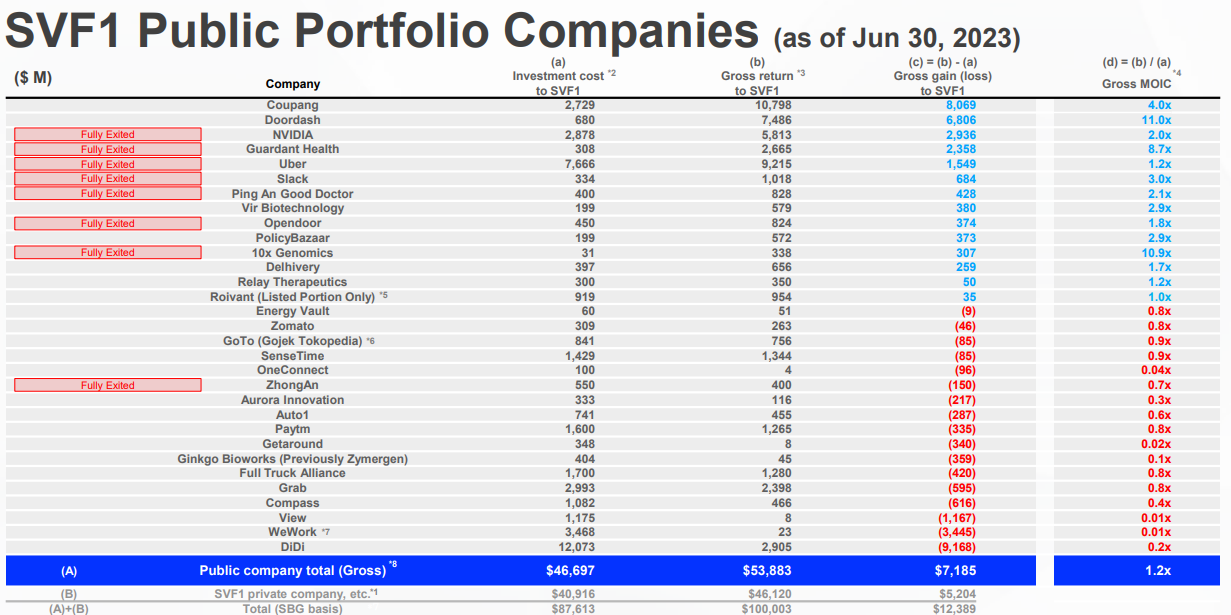This screenshot has height=615, width=1231.
Task: Click Ping An Good Doctor's gain 428
Action: point(966,193)
